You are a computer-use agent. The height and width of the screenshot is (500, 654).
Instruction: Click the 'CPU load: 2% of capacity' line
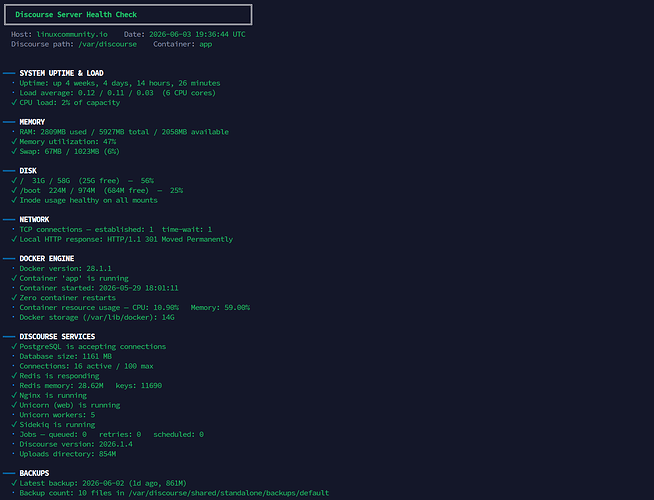pyautogui.click(x=70, y=103)
